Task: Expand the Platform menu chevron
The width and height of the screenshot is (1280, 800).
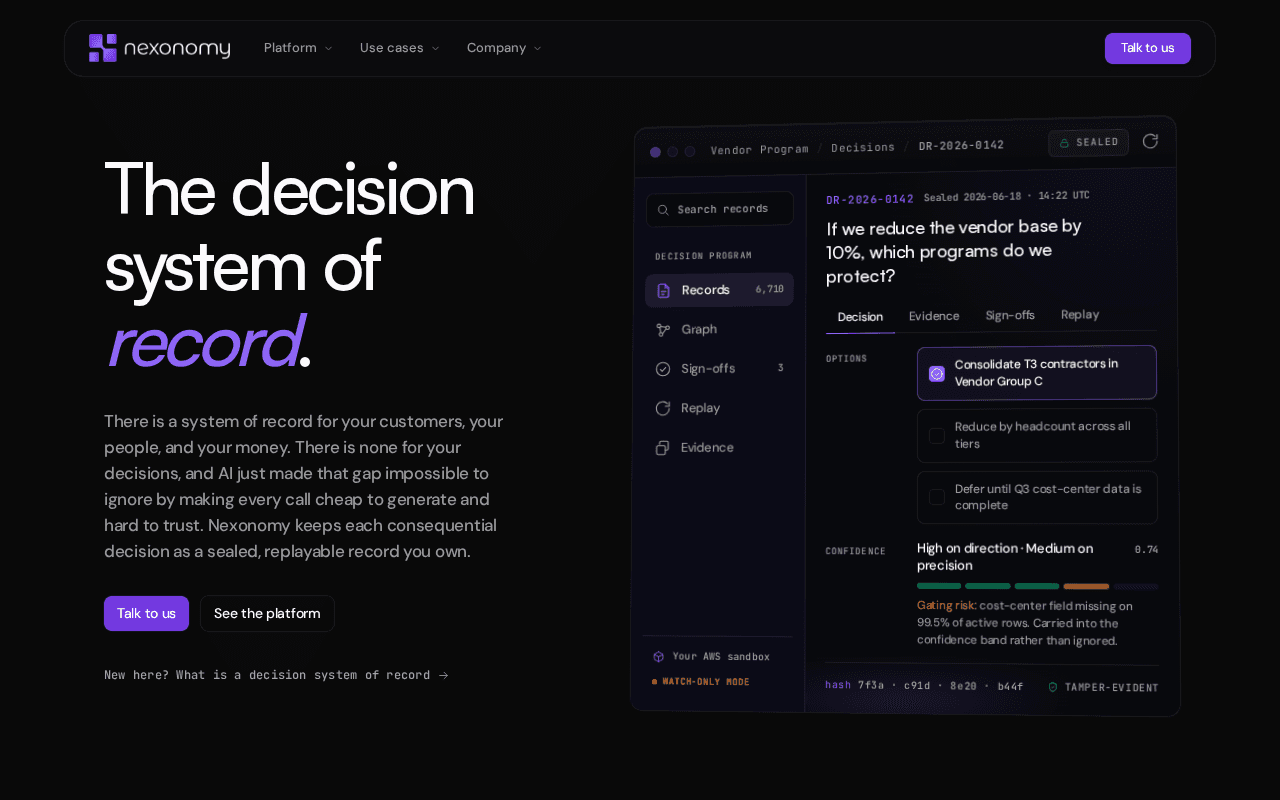Action: 328,48
